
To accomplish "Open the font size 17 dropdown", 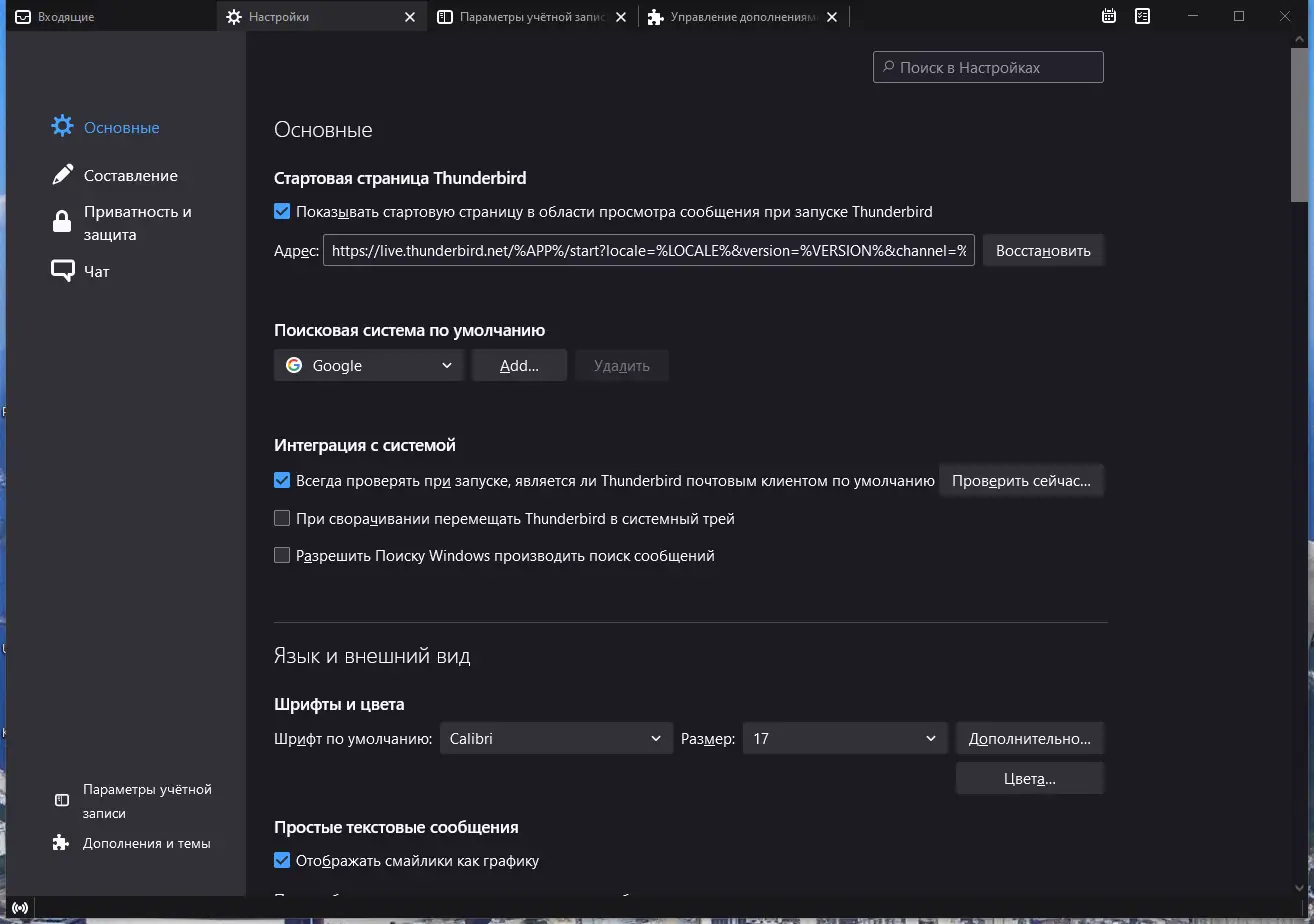I will (844, 739).
